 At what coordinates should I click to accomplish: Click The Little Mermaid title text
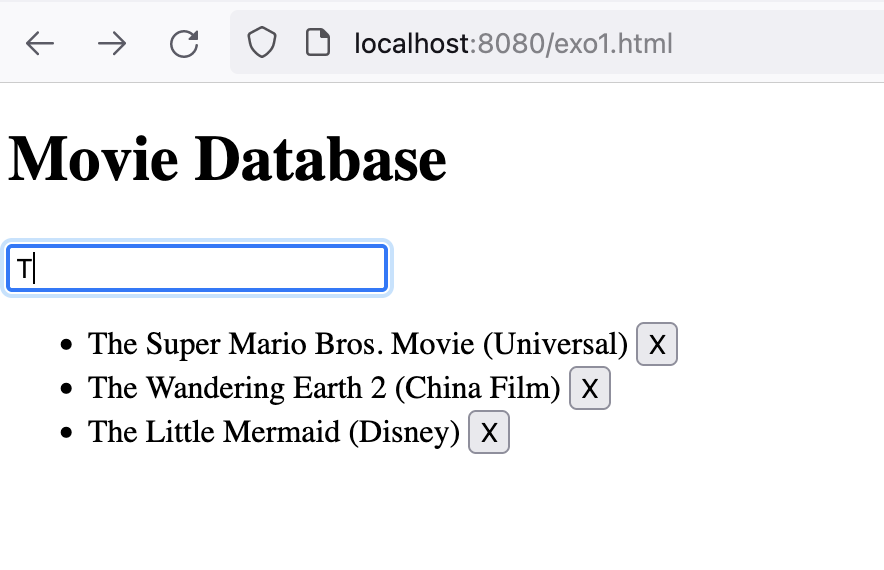215,432
